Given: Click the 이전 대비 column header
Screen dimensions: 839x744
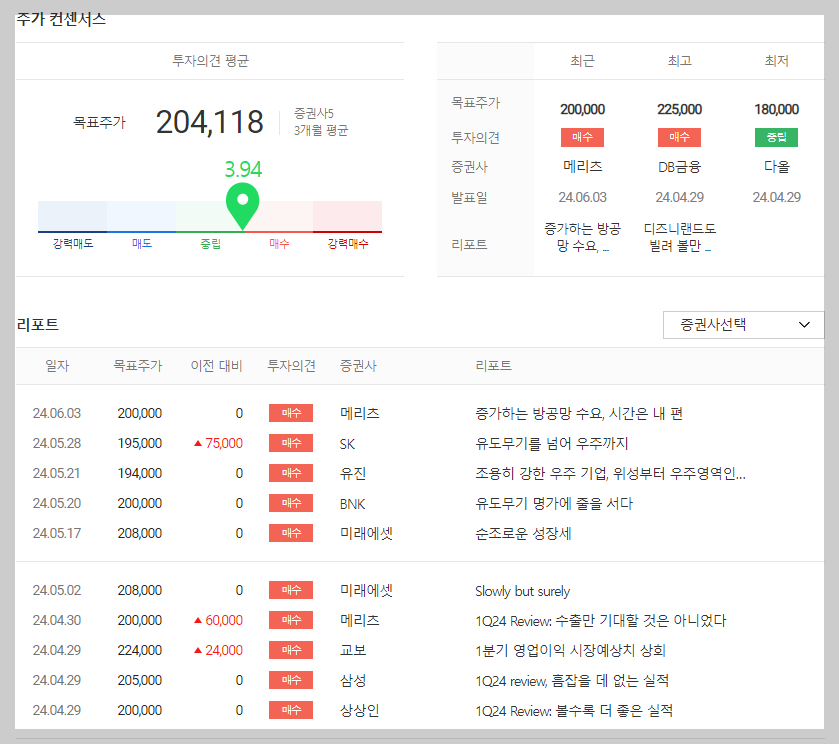Looking at the screenshot, I should pyautogui.click(x=216, y=366).
